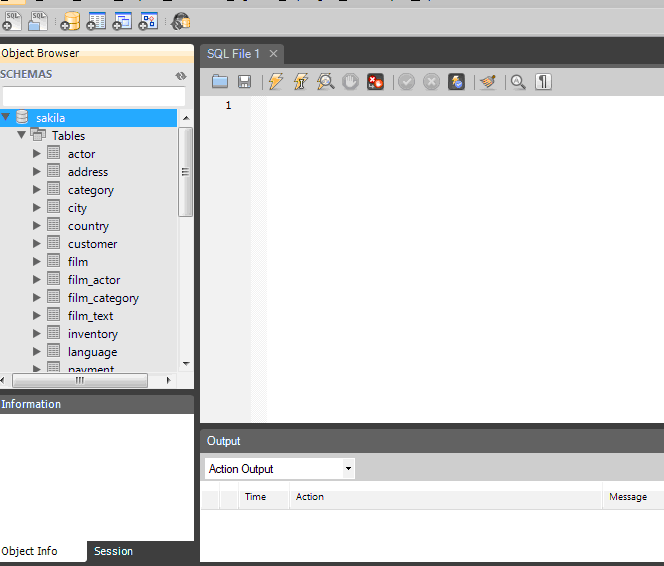Image resolution: width=664 pixels, height=566 pixels.
Task: Click the reconnect to DBMS icon
Action: pyautogui.click(x=180, y=20)
